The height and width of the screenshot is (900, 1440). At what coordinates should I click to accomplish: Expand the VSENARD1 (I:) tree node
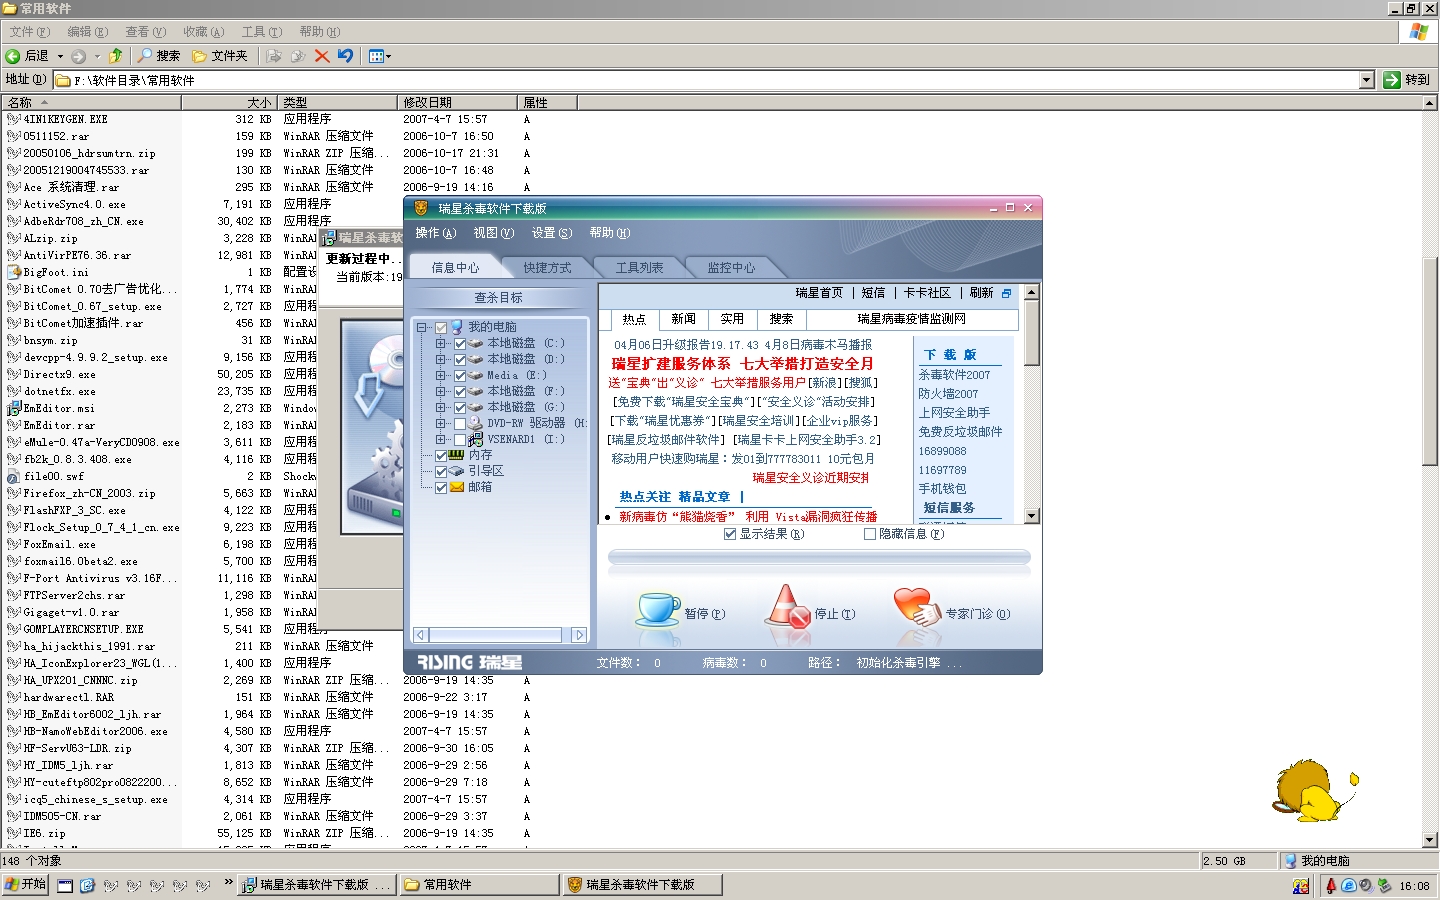[x=441, y=439]
